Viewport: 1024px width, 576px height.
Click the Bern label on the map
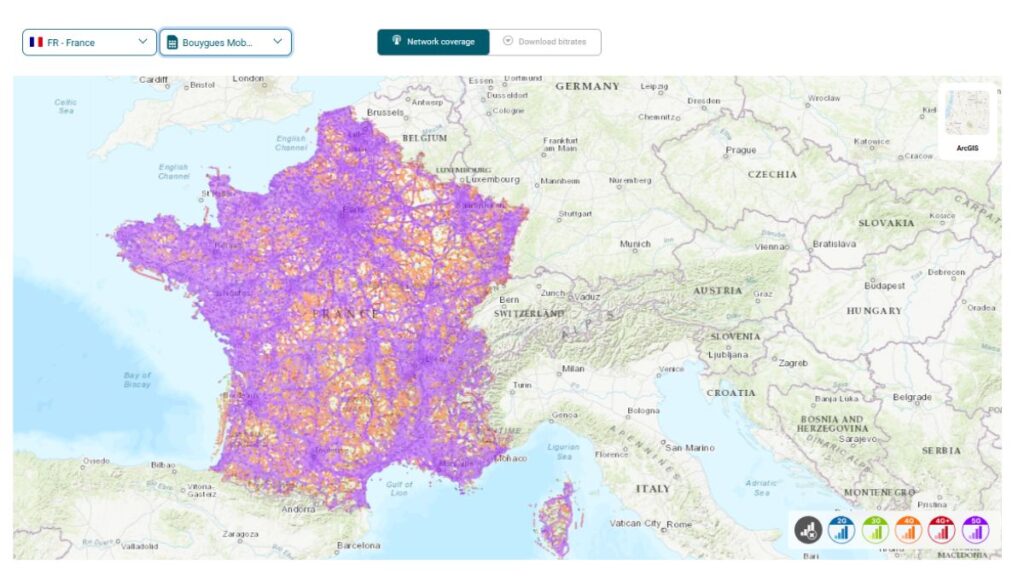[x=509, y=300]
